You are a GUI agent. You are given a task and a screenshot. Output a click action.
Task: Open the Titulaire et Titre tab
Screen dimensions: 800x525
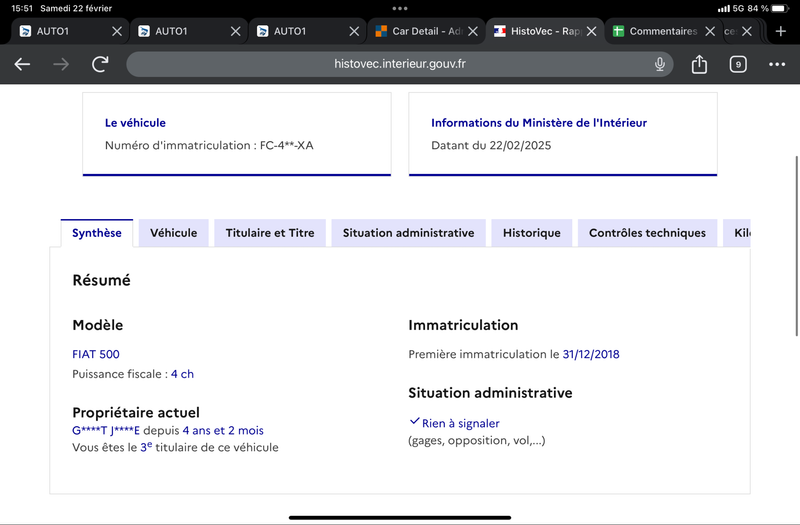270,233
